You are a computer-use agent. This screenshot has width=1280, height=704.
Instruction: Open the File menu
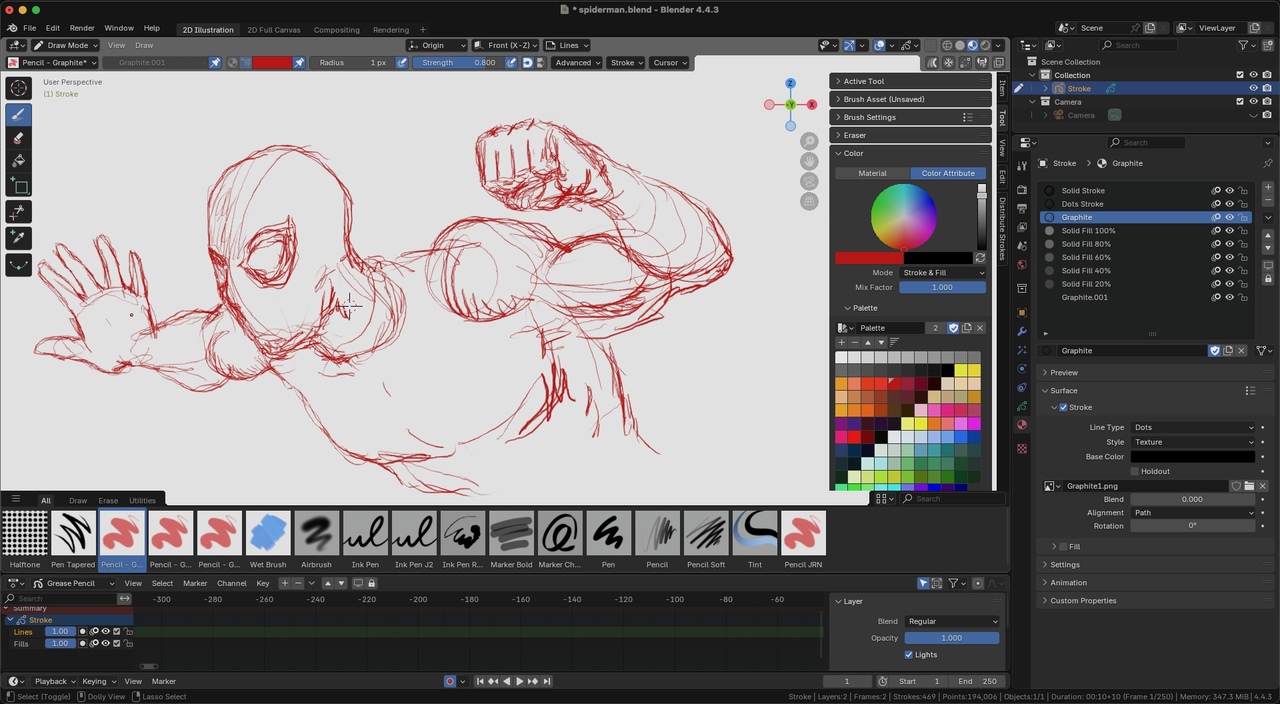tap(29, 28)
